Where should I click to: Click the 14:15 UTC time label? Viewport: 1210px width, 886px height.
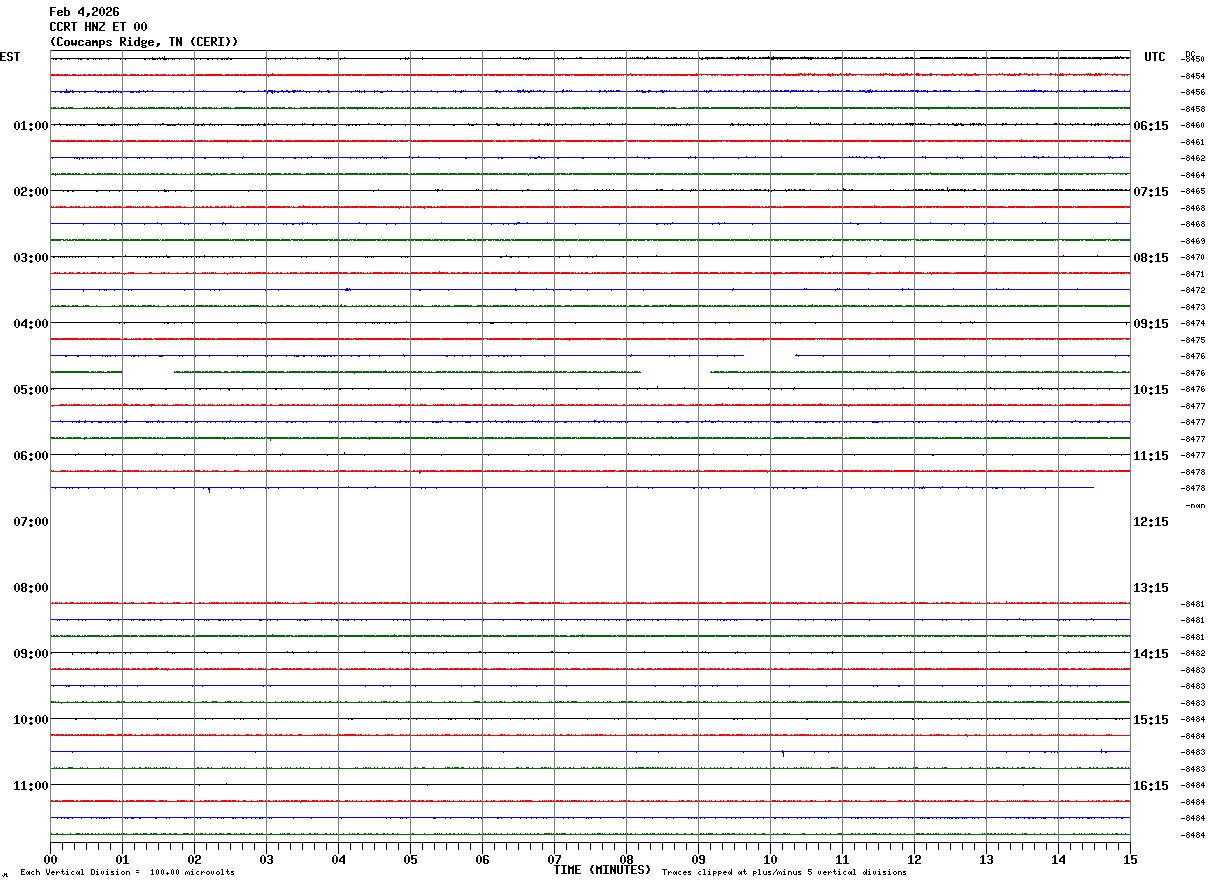1151,654
